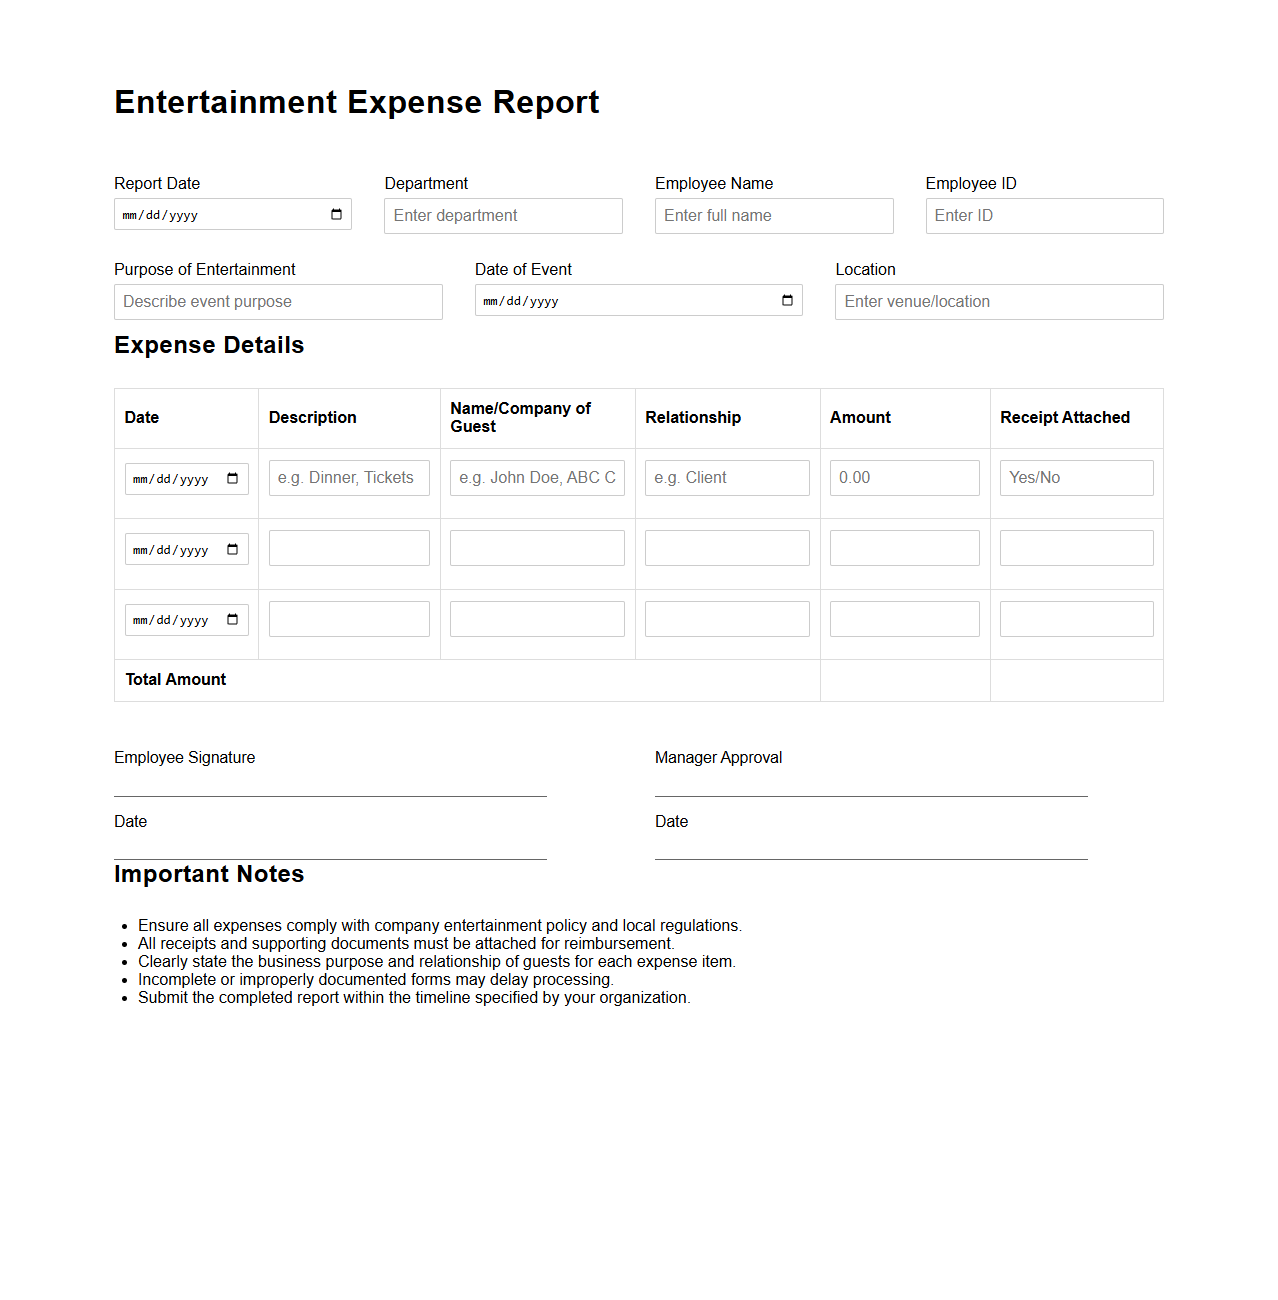1278x1300 pixels.
Task: Open calendar picker in third expense row
Action: (x=232, y=620)
